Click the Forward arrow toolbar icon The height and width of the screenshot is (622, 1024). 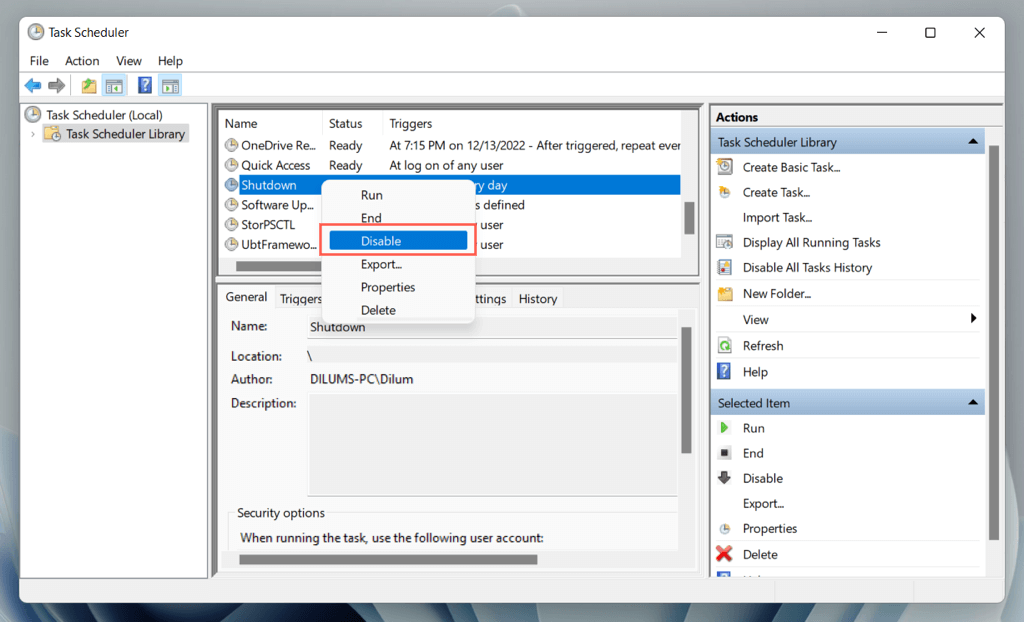57,86
